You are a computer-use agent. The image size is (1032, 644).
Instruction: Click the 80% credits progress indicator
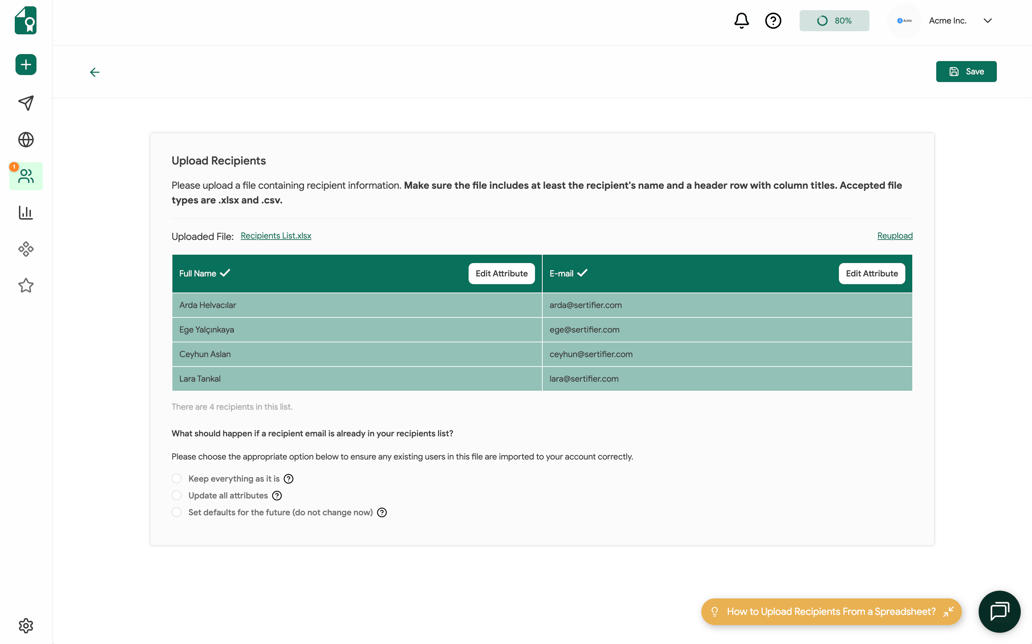(834, 20)
